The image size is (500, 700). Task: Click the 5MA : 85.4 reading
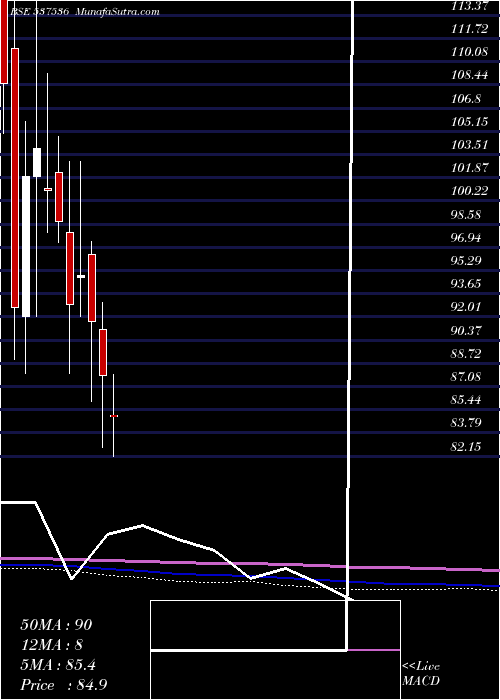point(58,665)
